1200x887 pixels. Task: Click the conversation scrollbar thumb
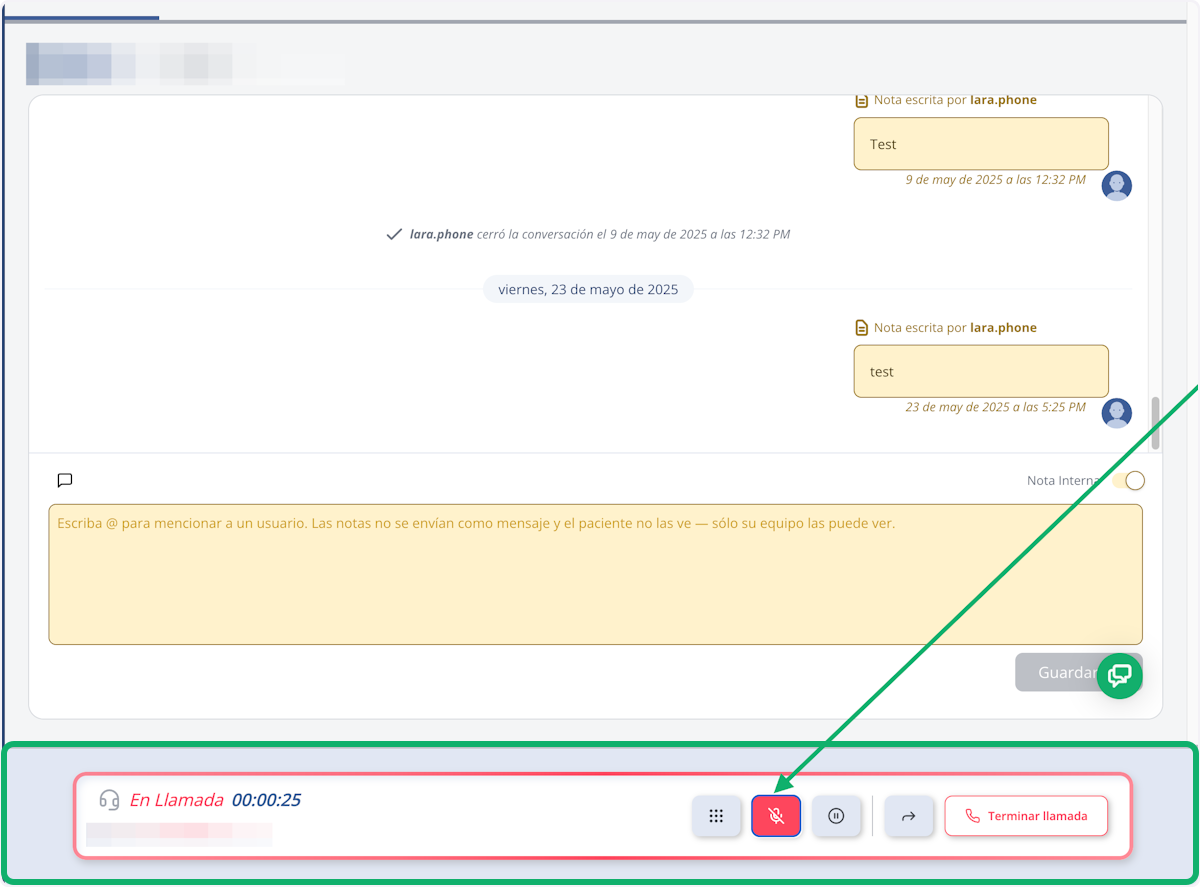click(1156, 423)
